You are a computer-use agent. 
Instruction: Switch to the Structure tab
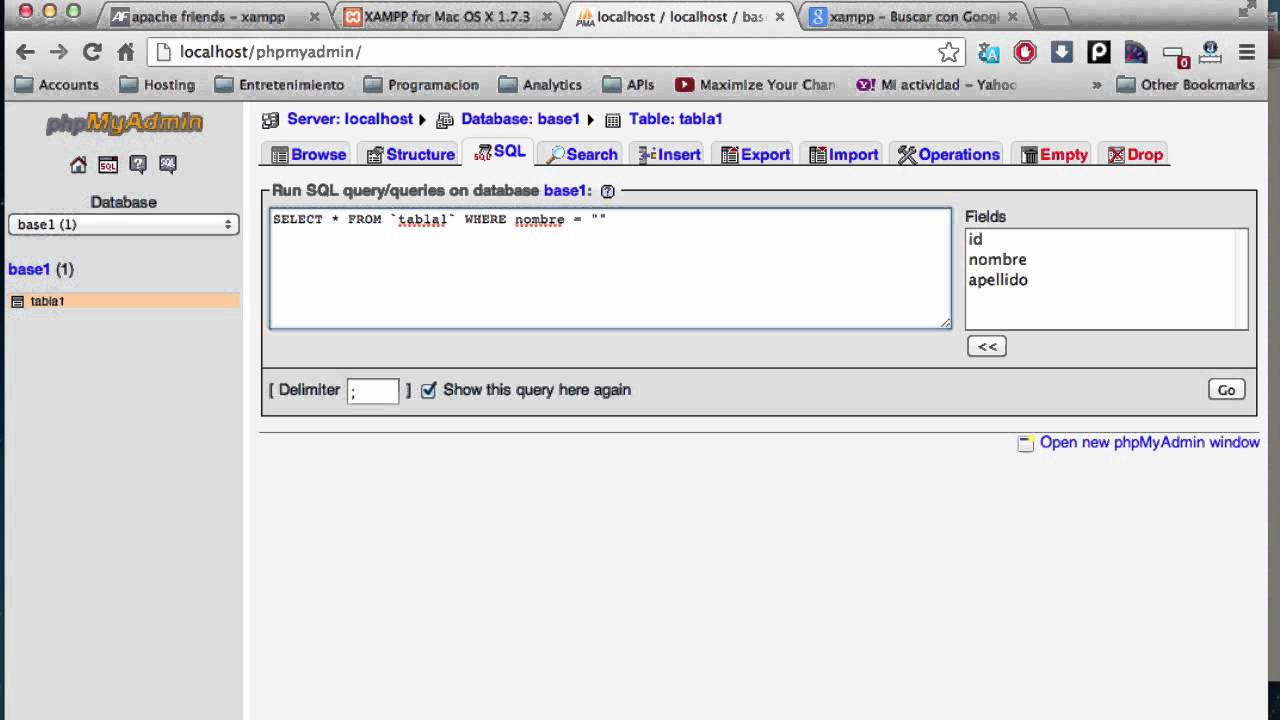tap(410, 154)
